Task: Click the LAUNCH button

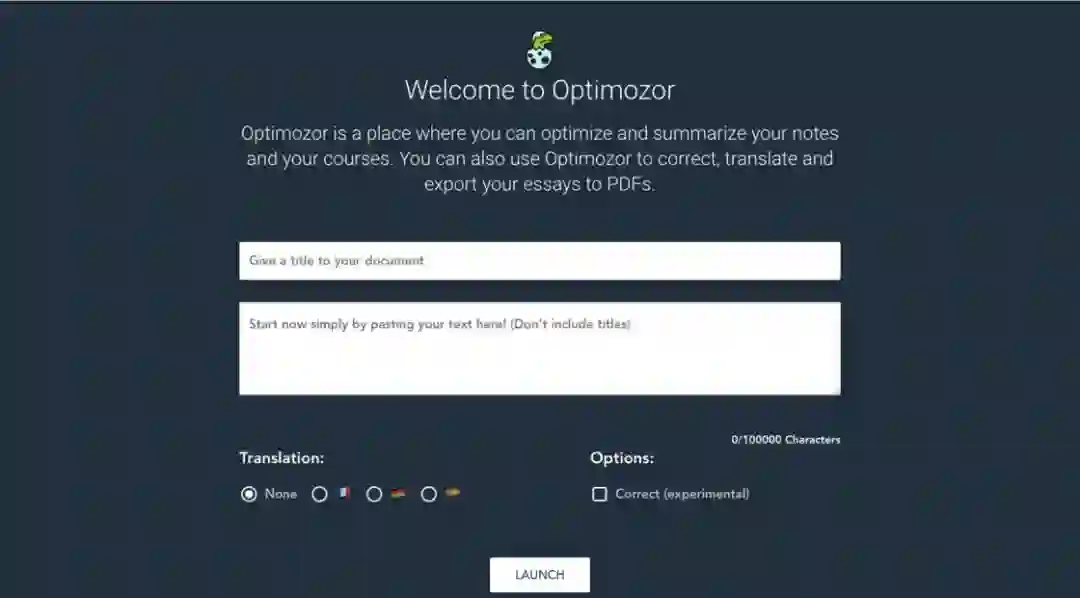Action: click(x=540, y=575)
